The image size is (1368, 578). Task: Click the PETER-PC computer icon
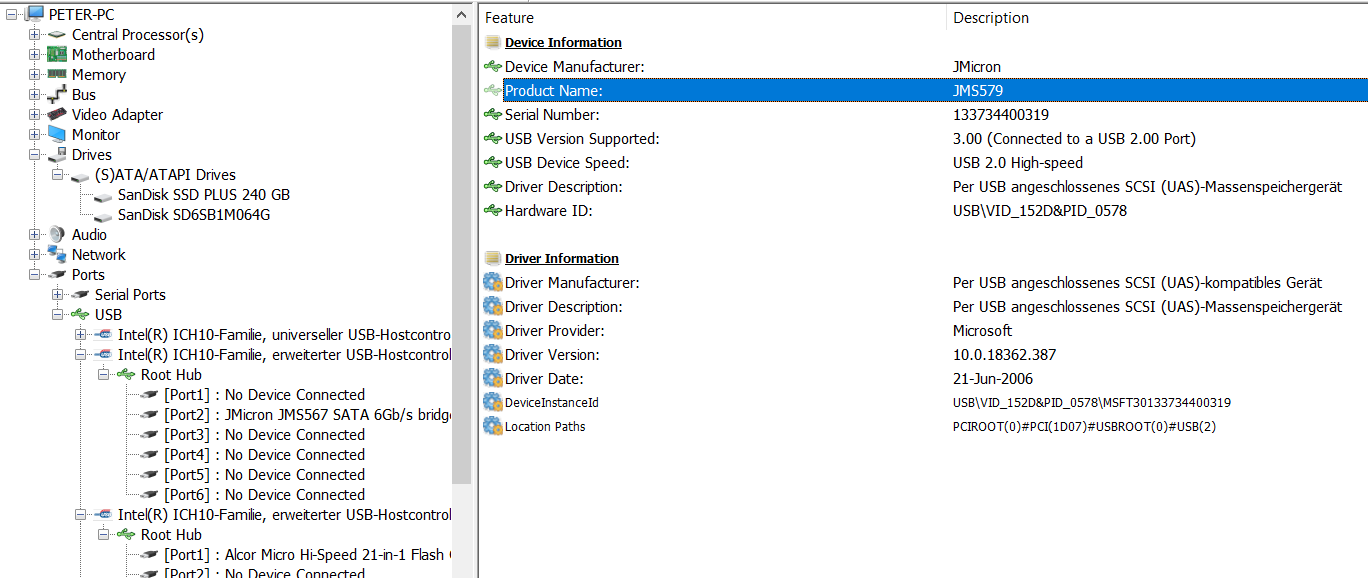point(34,14)
